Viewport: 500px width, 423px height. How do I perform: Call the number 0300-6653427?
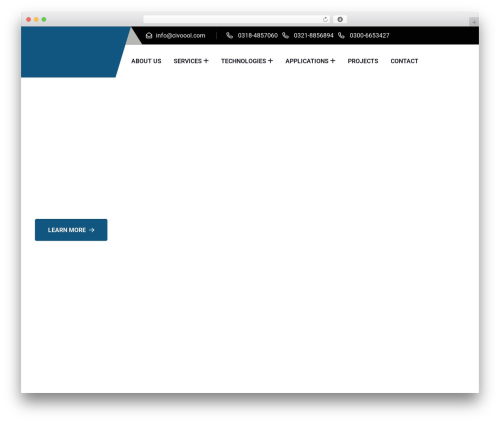(x=369, y=35)
